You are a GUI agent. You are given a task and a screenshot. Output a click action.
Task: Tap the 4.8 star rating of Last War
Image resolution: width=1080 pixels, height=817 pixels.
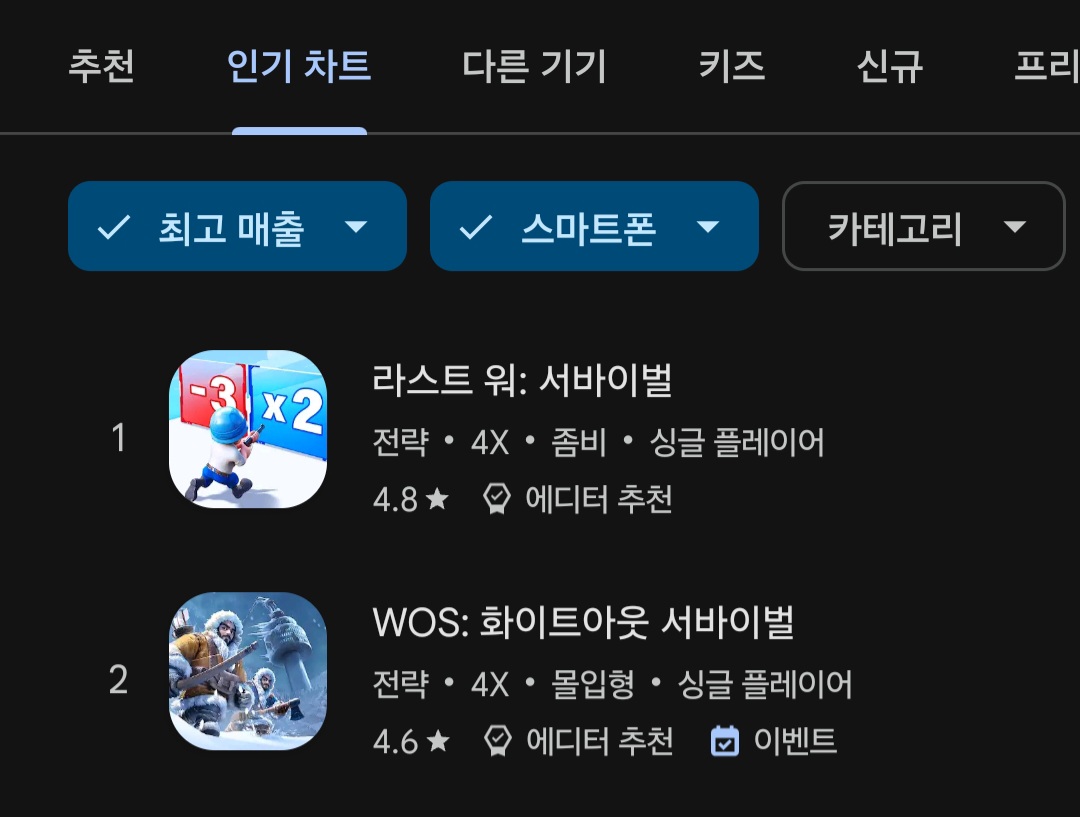pyautogui.click(x=411, y=499)
